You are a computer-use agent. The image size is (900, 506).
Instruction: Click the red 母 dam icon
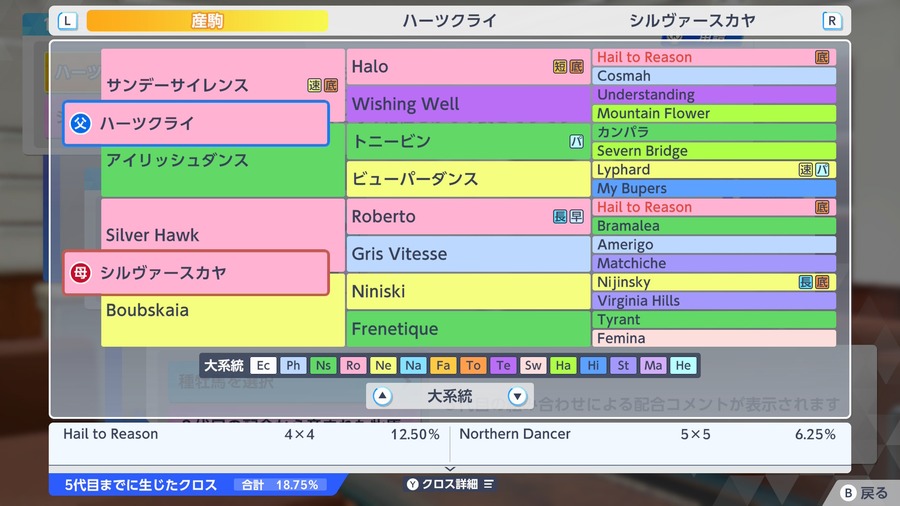(x=80, y=273)
